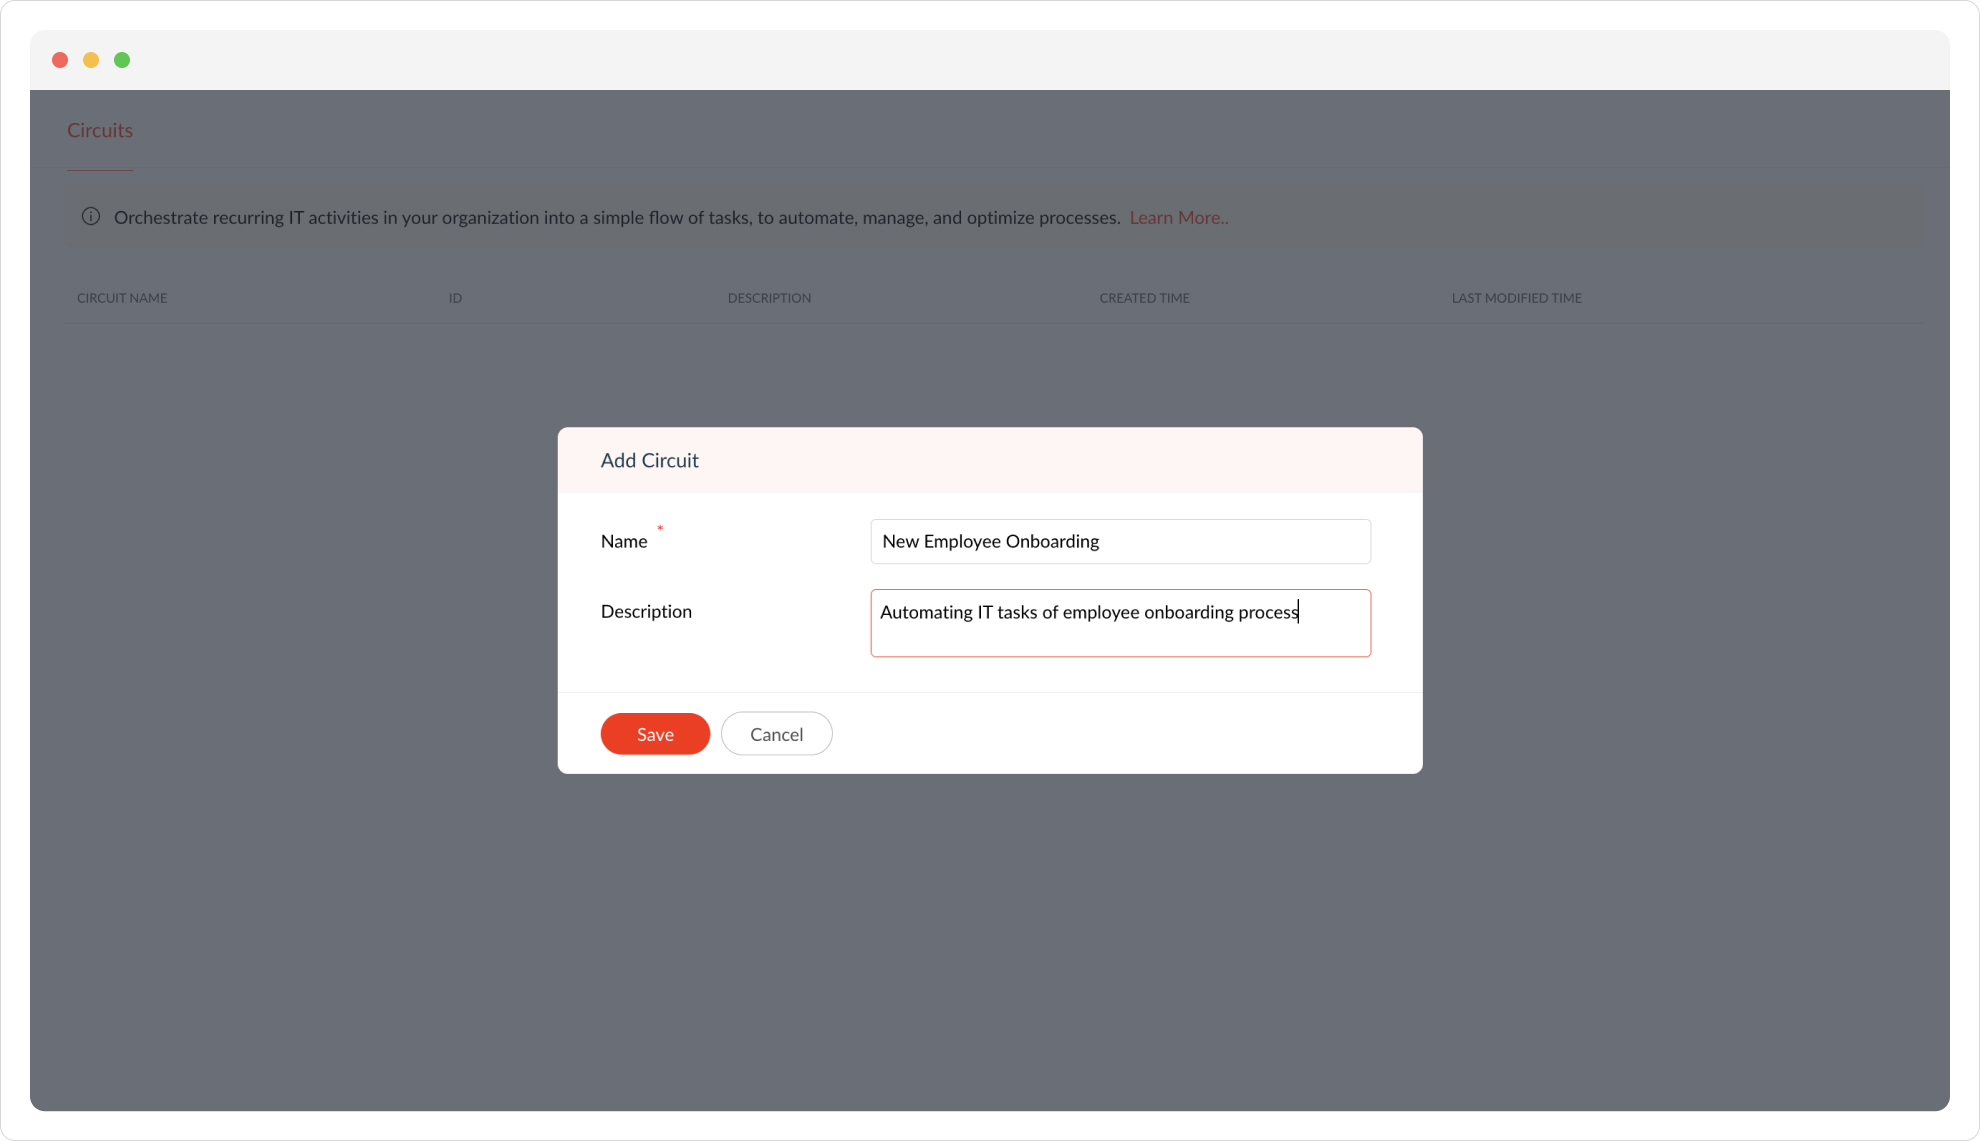Click the green maximize window button
The width and height of the screenshot is (1980, 1141).
coord(122,60)
